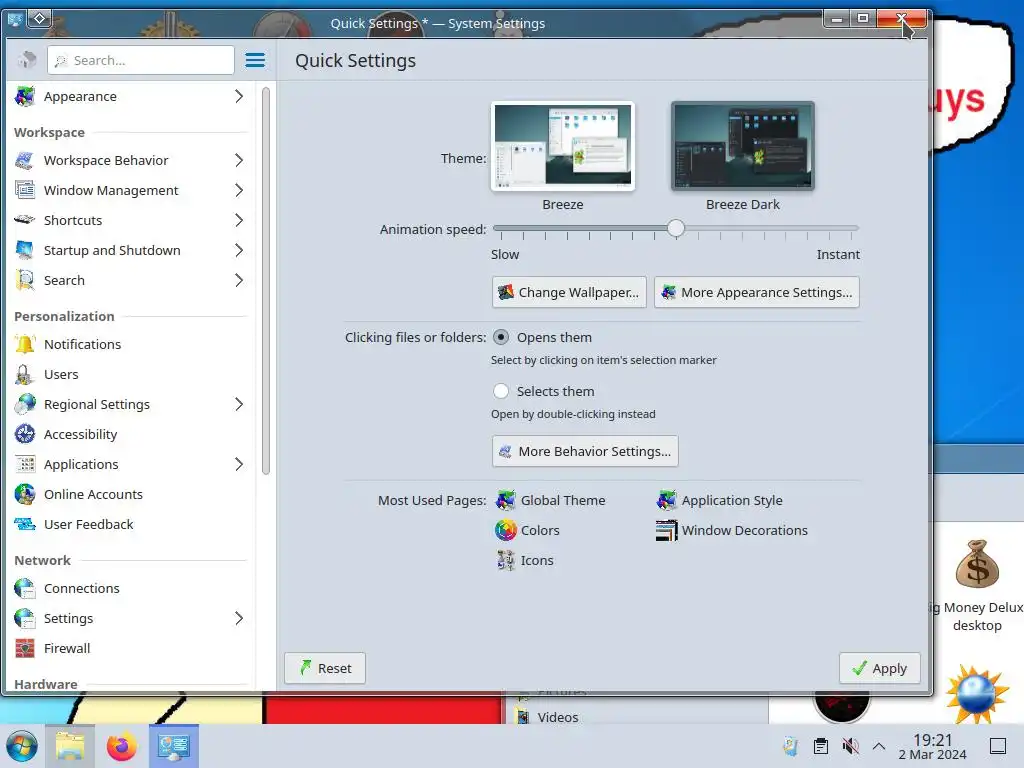The image size is (1024, 768).
Task: Click the Shortcuts keyboard icon
Action: (x=25, y=220)
